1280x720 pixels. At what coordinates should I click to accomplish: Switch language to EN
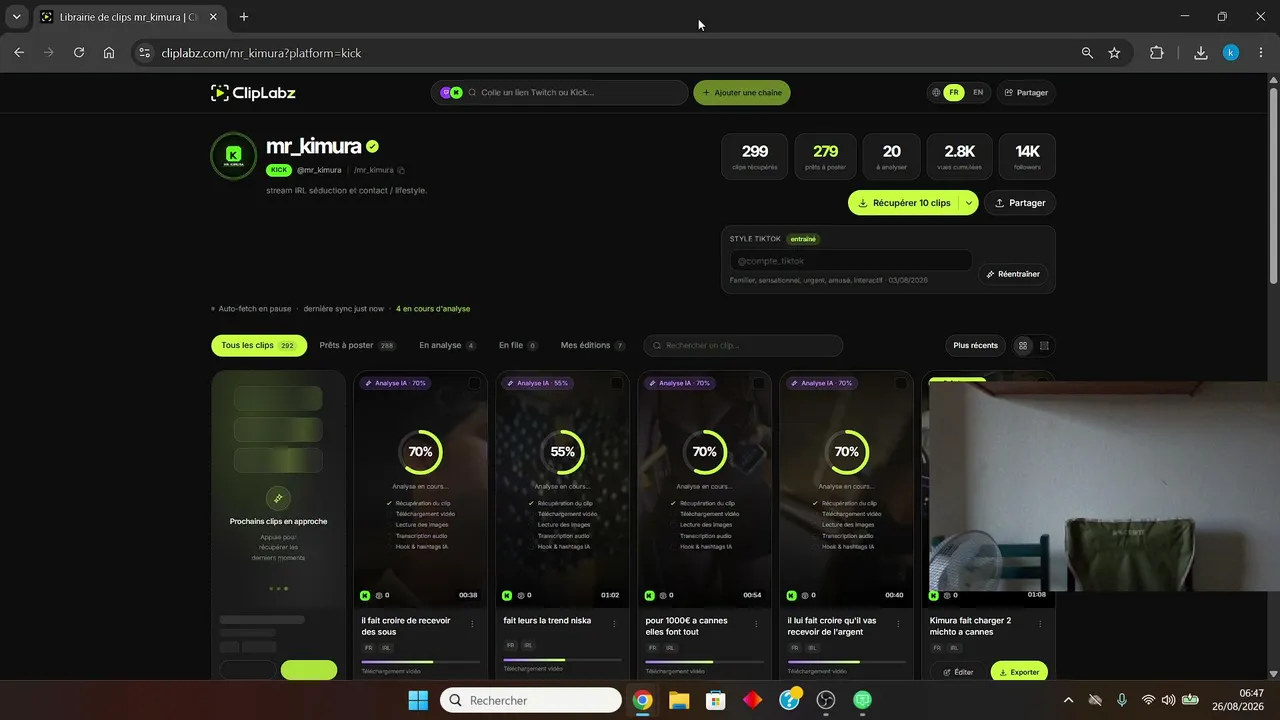click(978, 93)
